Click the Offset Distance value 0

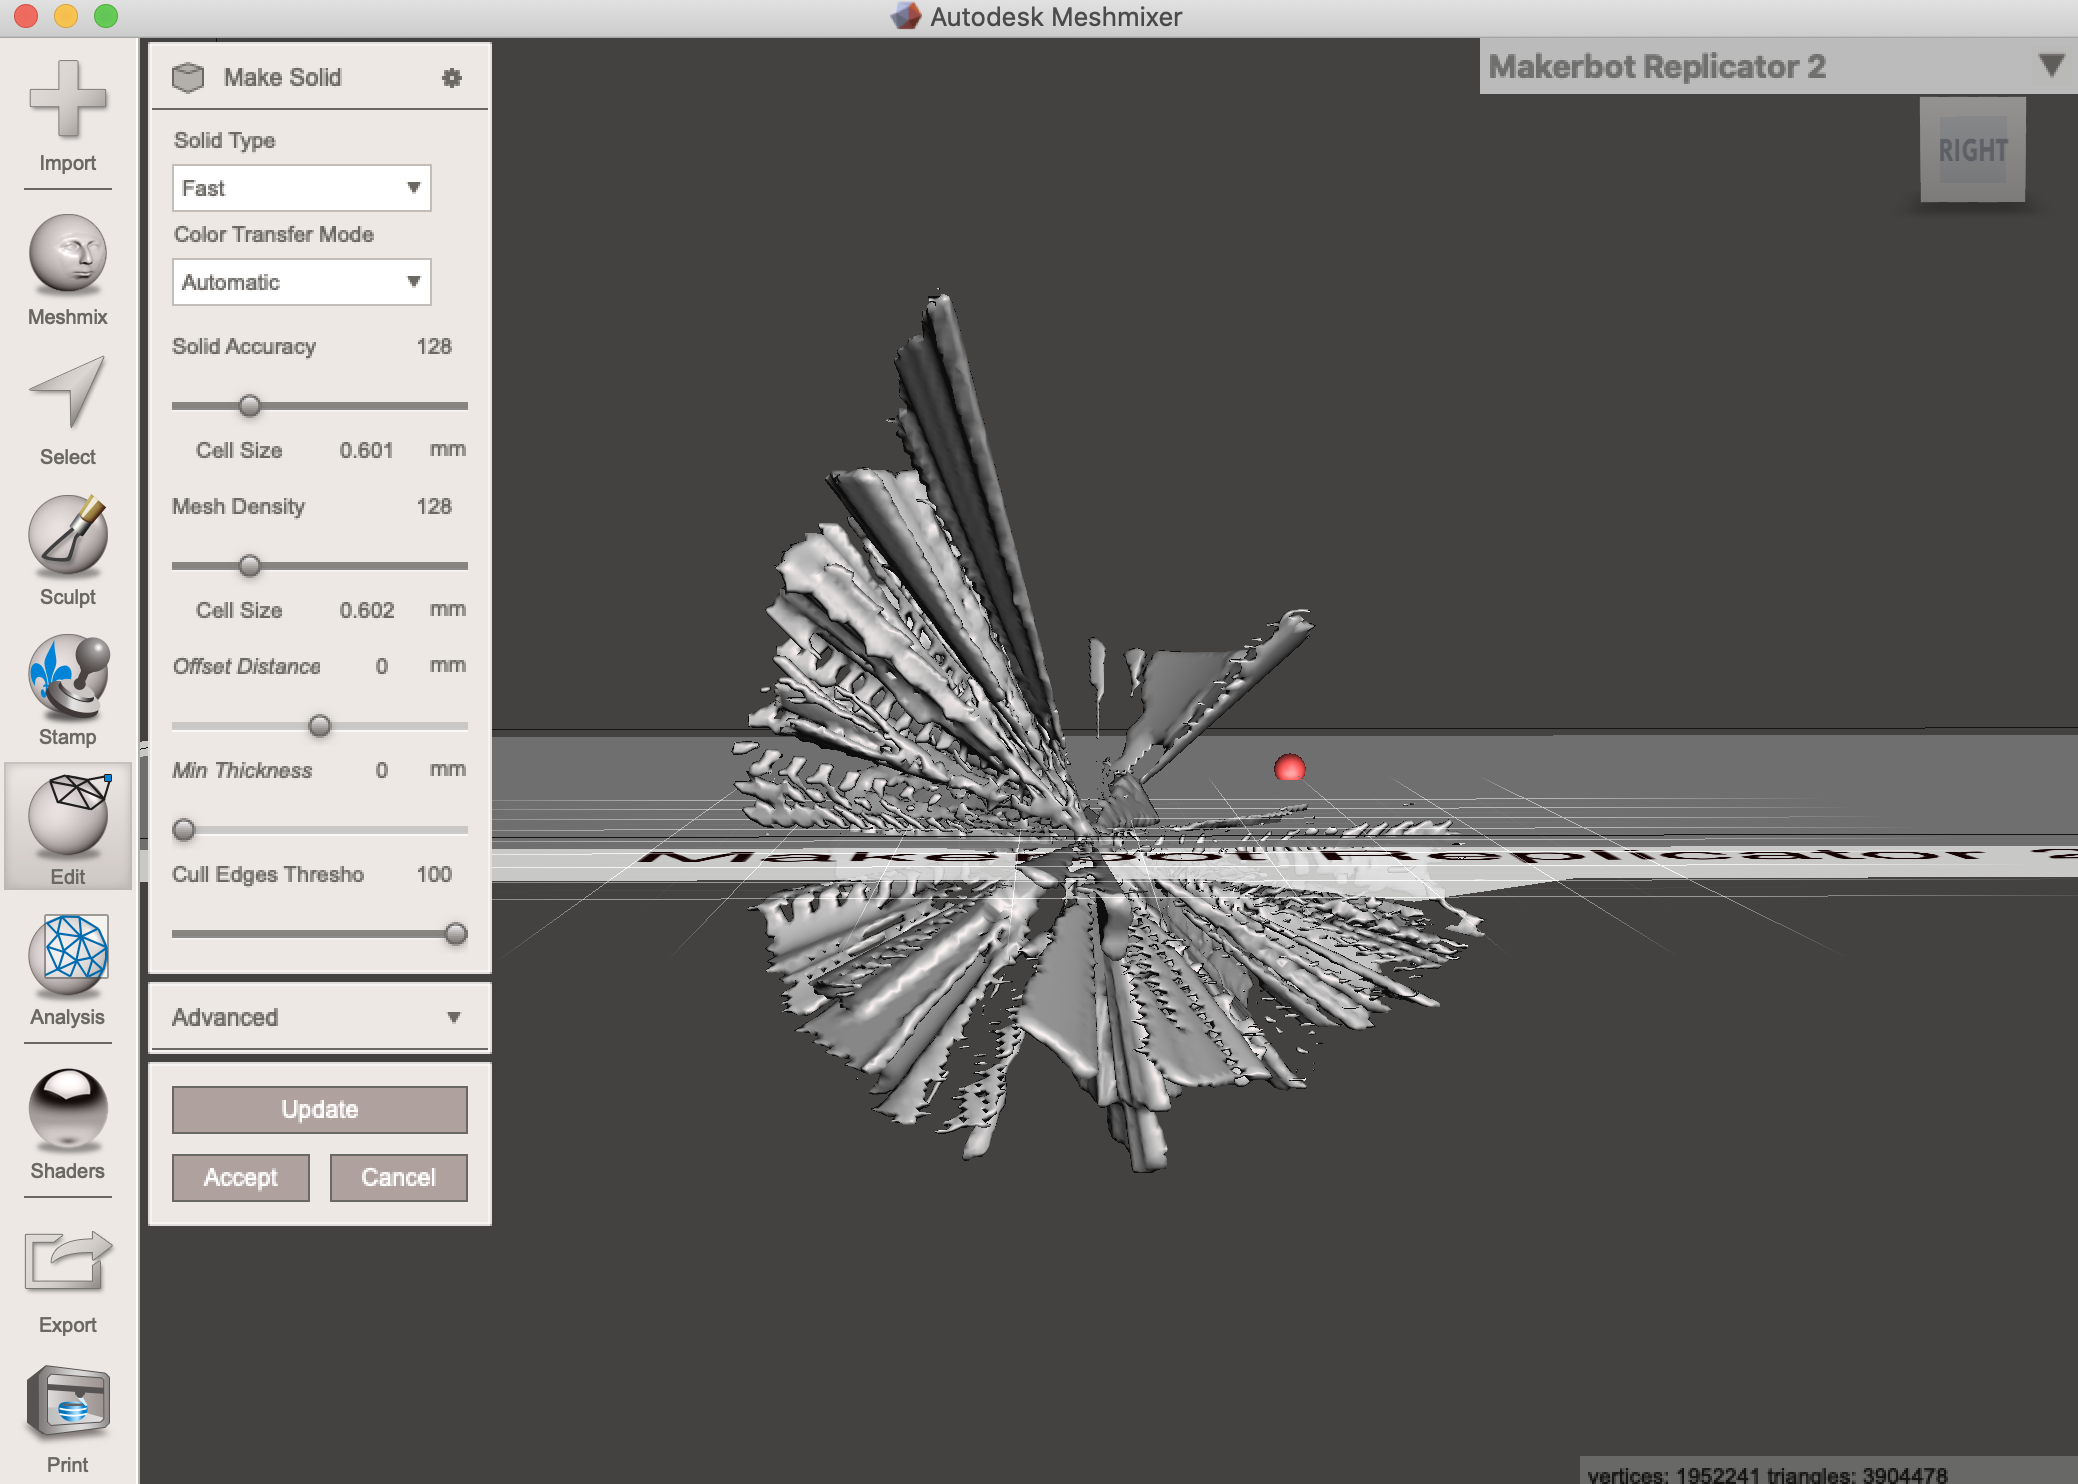click(382, 666)
